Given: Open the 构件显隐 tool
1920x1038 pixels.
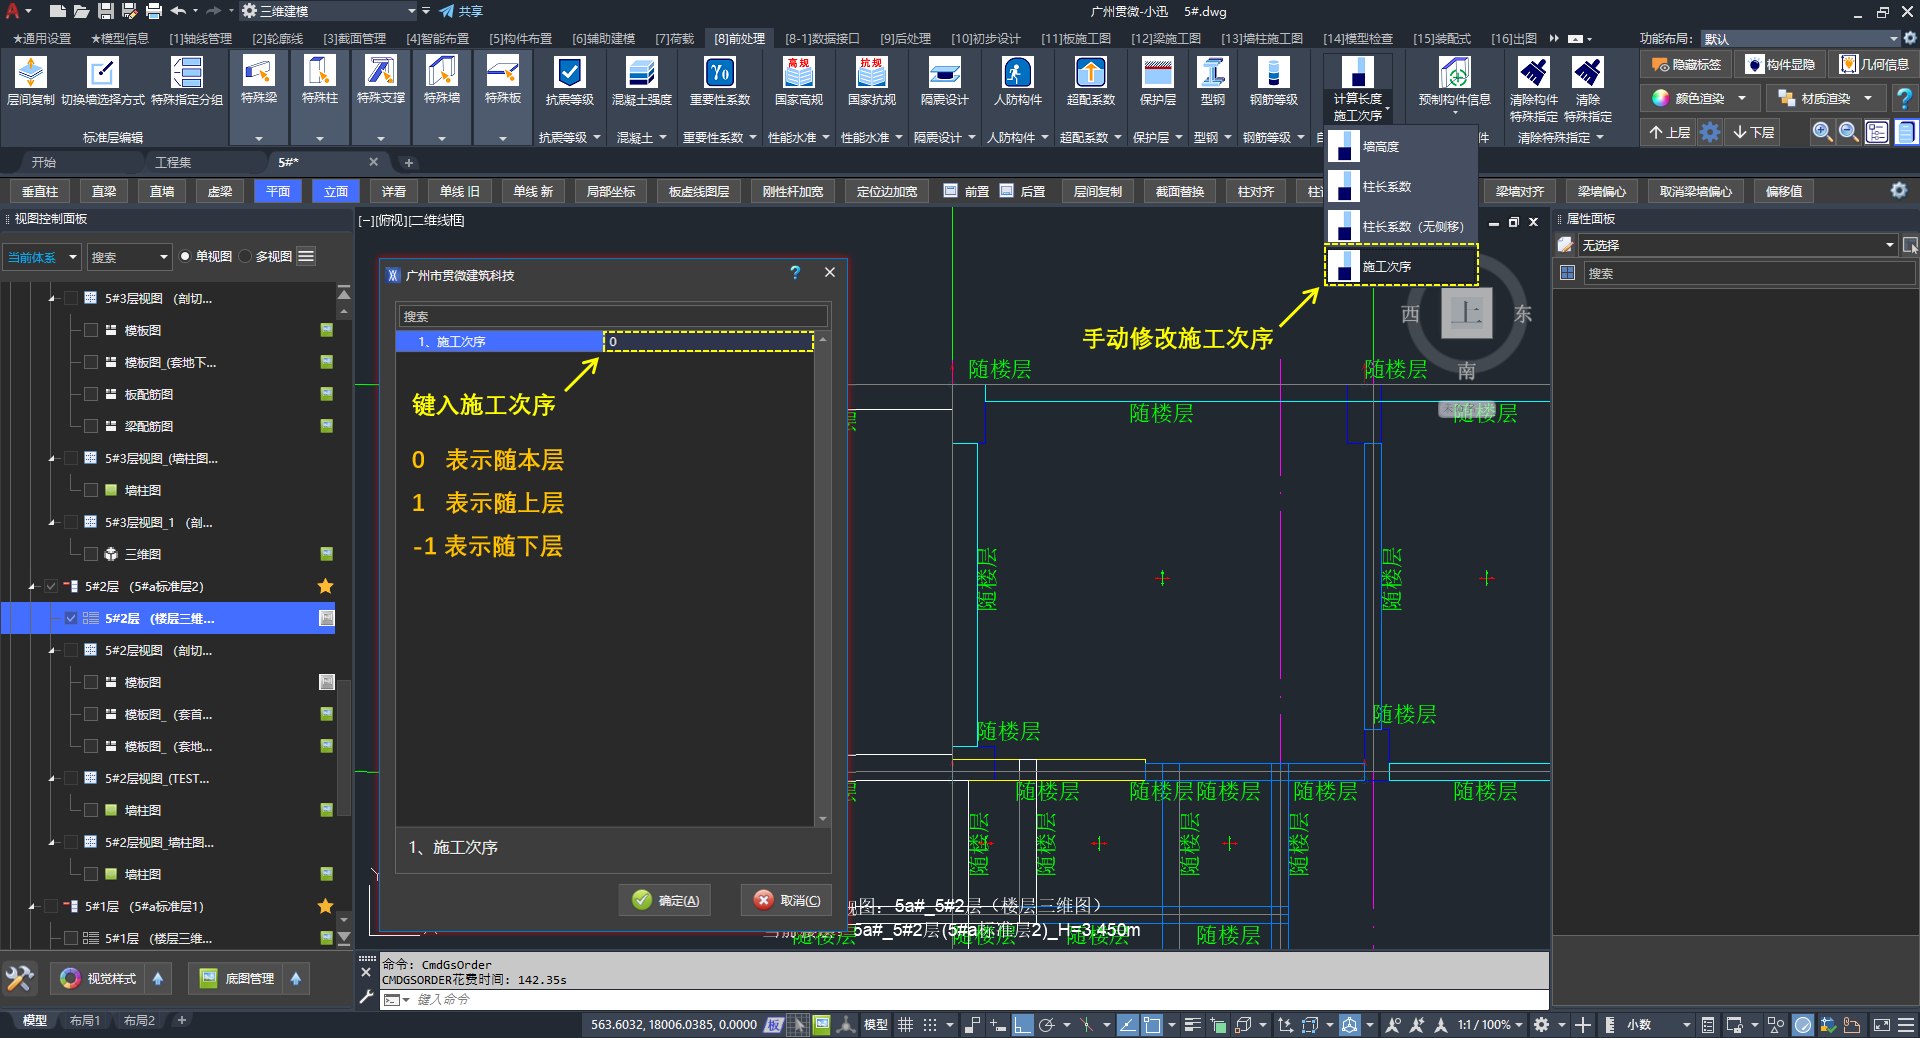Looking at the screenshot, I should pos(1781,65).
